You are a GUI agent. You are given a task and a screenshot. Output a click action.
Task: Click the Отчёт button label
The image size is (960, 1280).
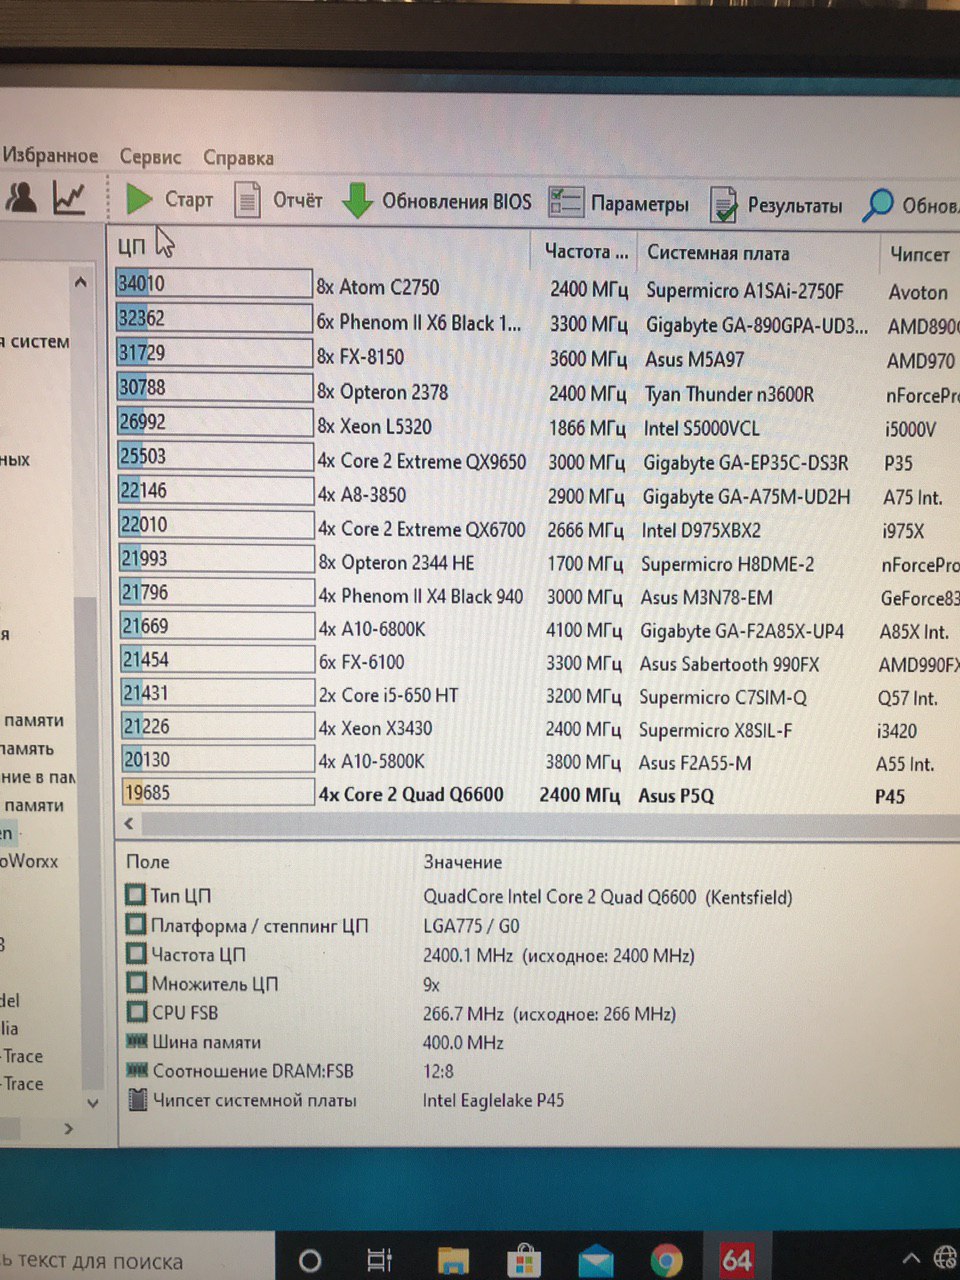(298, 200)
